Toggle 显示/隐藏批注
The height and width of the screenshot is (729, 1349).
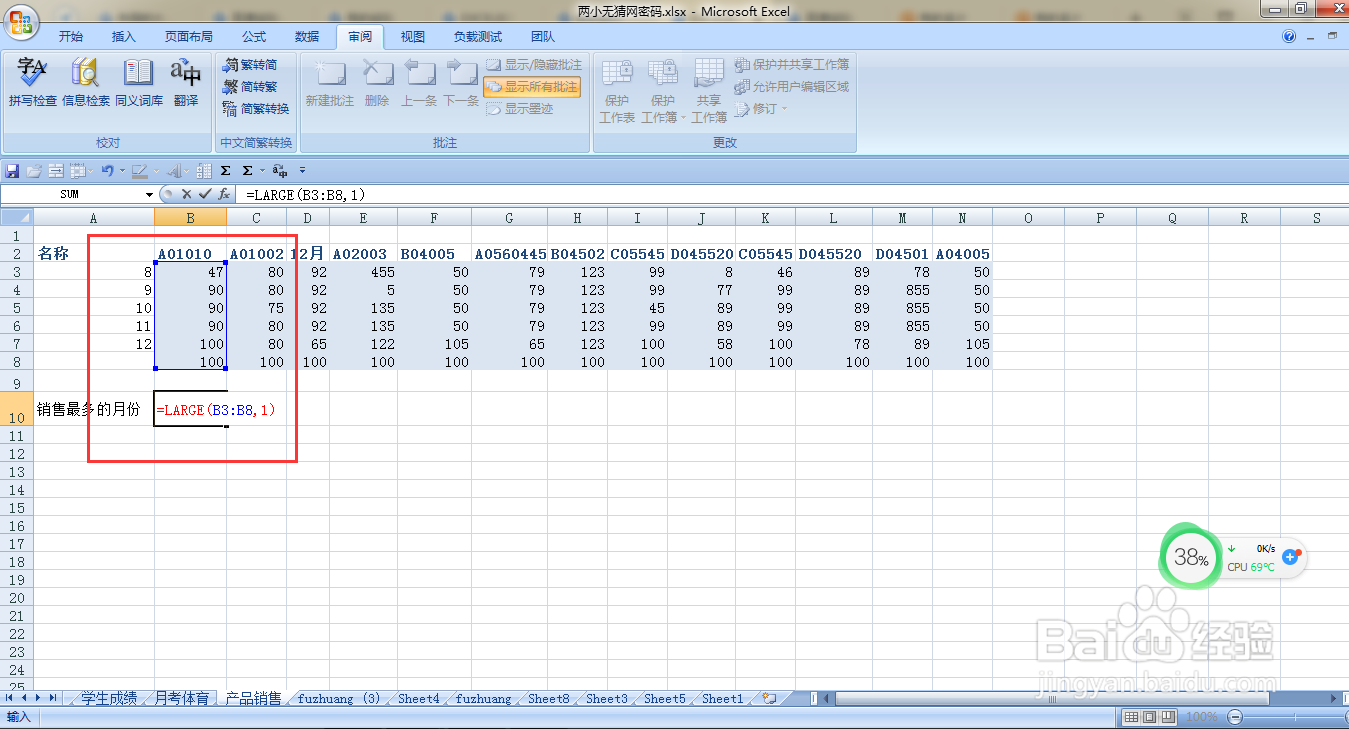(534, 65)
